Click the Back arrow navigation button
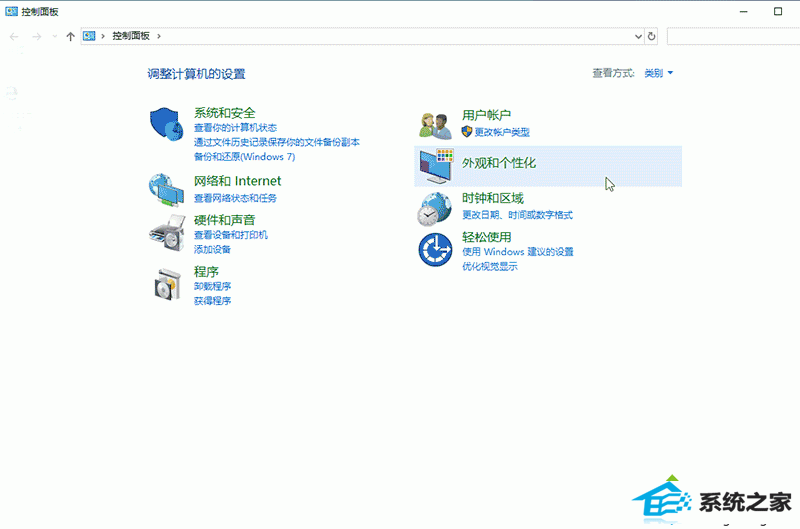Screen dimensions: 800x529 click(14, 36)
